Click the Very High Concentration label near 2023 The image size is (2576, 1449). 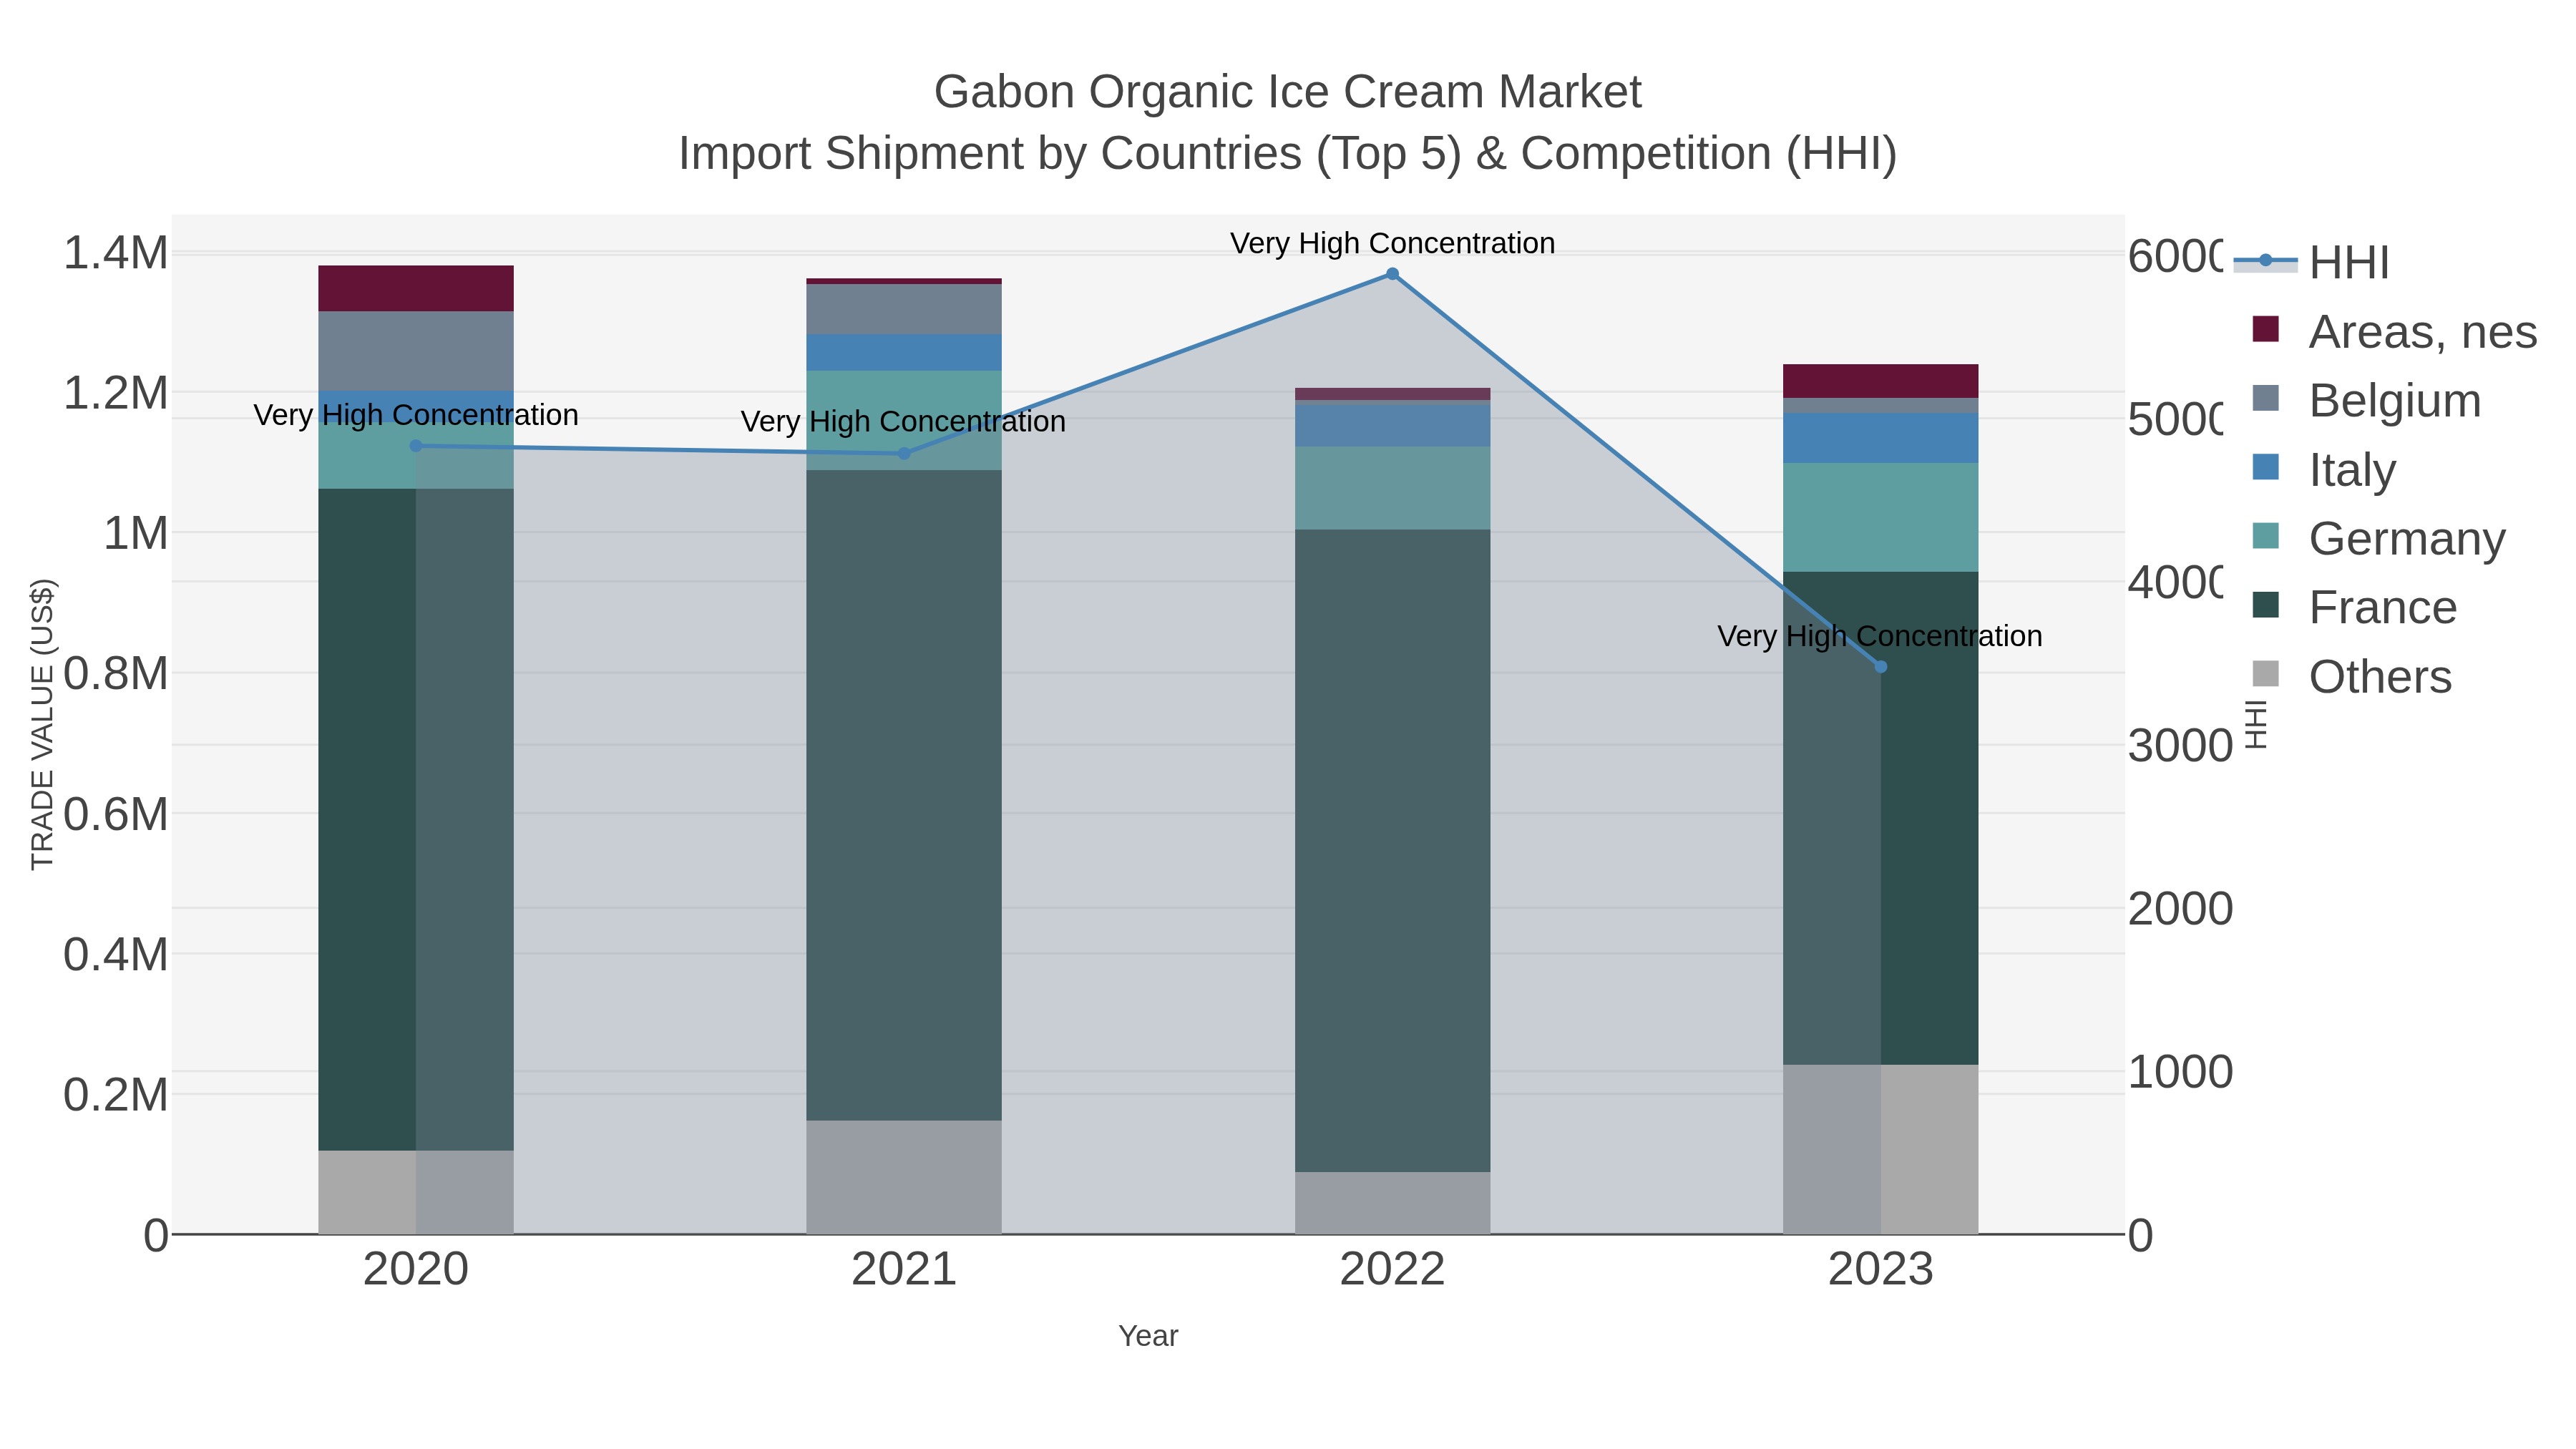(1880, 636)
